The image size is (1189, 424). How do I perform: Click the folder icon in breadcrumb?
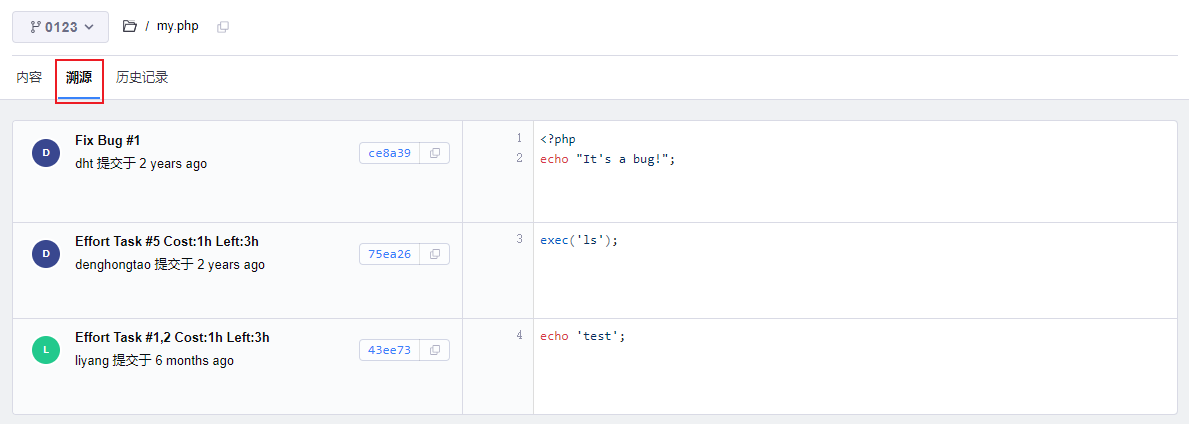tap(129, 27)
